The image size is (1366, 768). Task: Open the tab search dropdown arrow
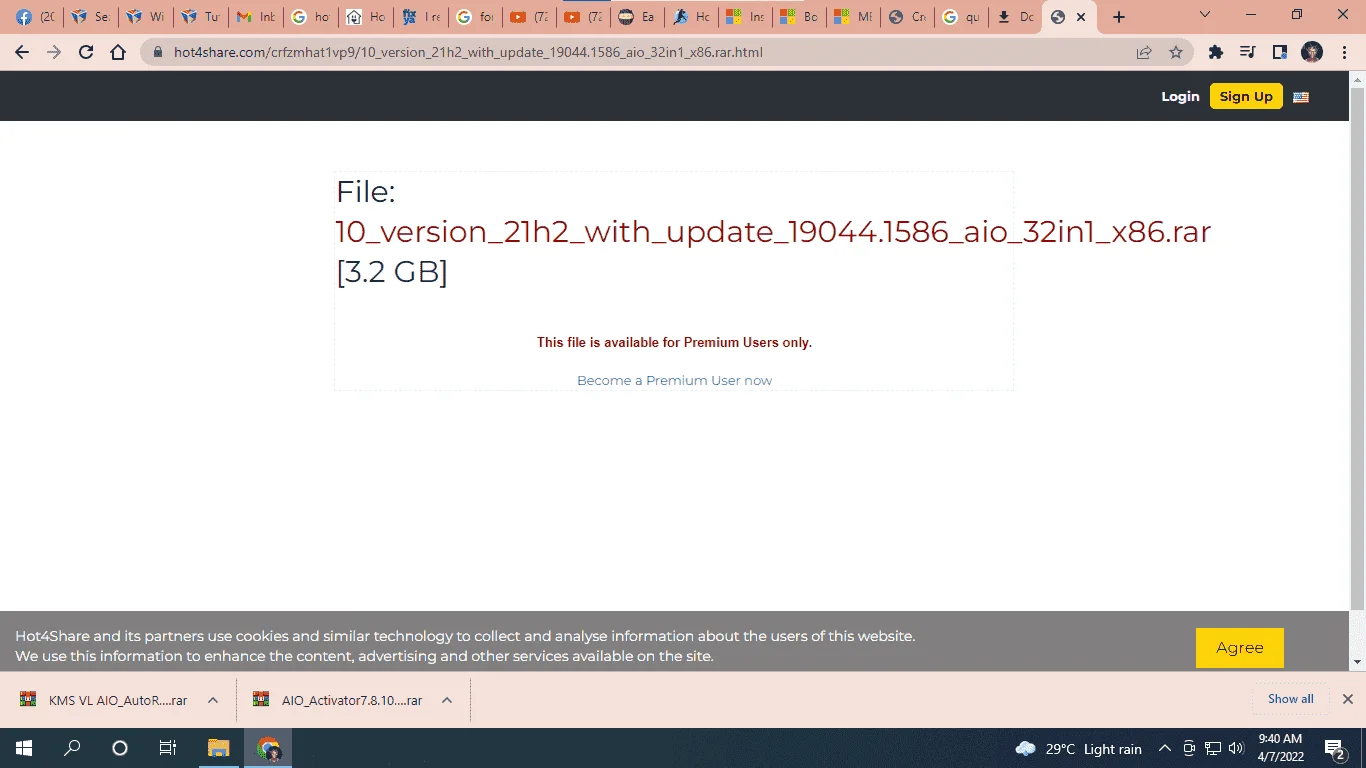[x=1205, y=15]
